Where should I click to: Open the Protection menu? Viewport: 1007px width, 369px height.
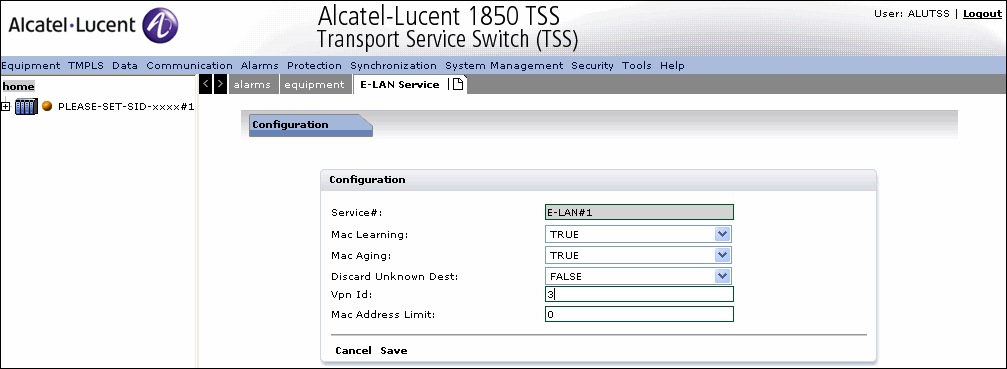coord(314,65)
